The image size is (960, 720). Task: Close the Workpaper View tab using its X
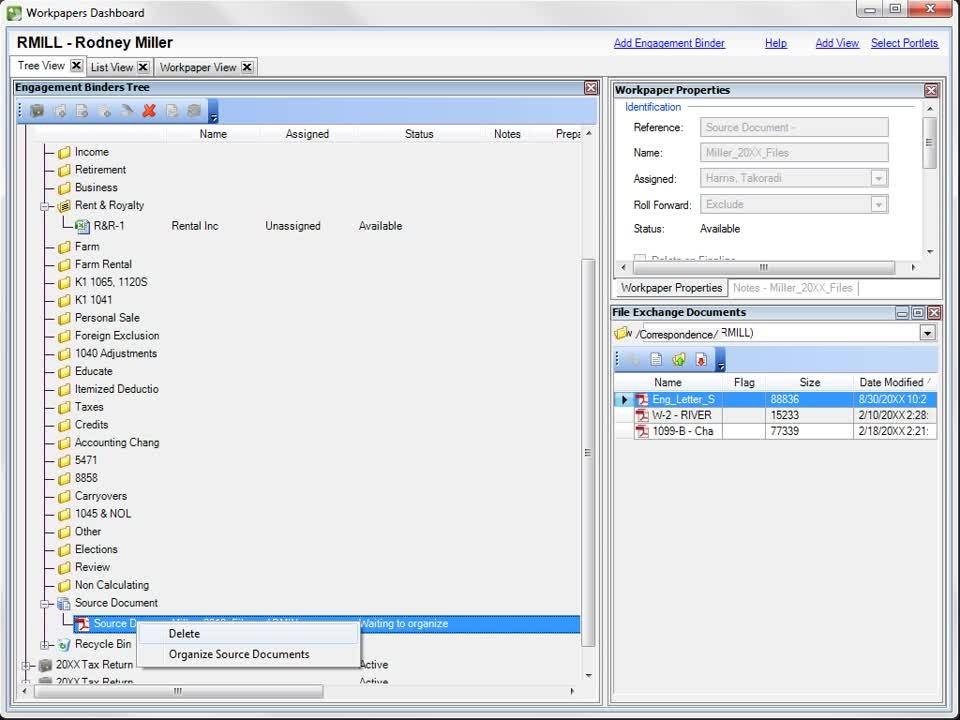(x=247, y=67)
